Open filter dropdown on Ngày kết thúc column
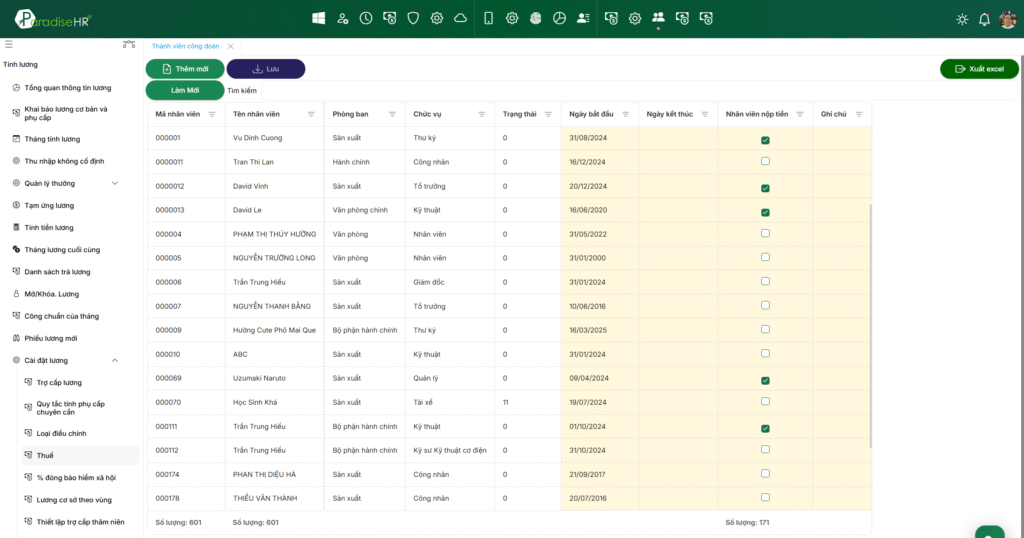The height and width of the screenshot is (538, 1024). [705, 114]
